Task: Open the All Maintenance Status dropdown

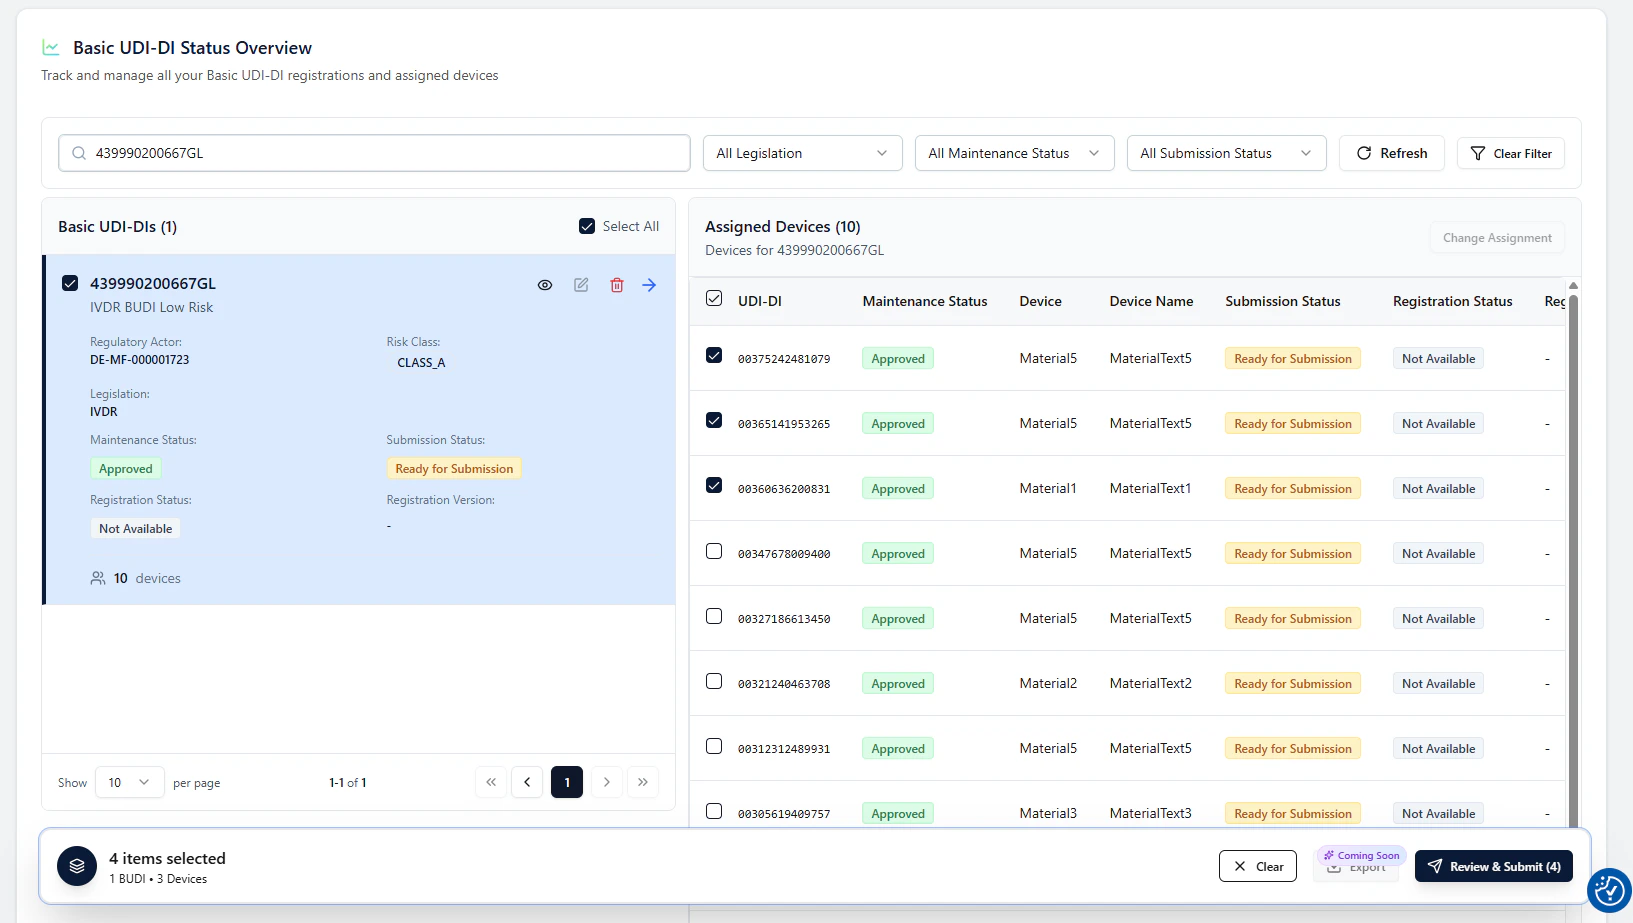Action: tap(1014, 153)
